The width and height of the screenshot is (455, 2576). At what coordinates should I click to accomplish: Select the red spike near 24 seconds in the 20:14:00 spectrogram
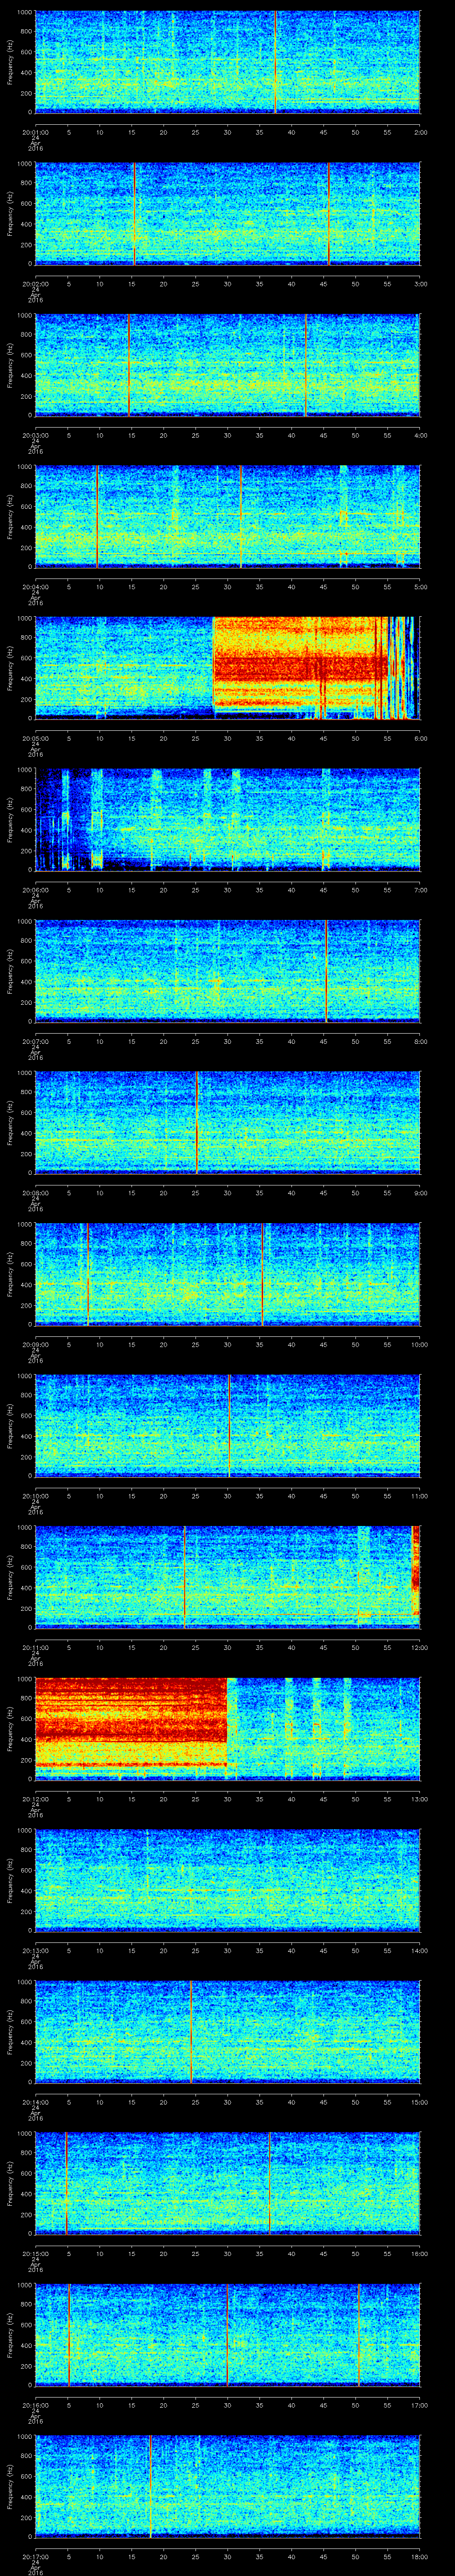(190, 2032)
